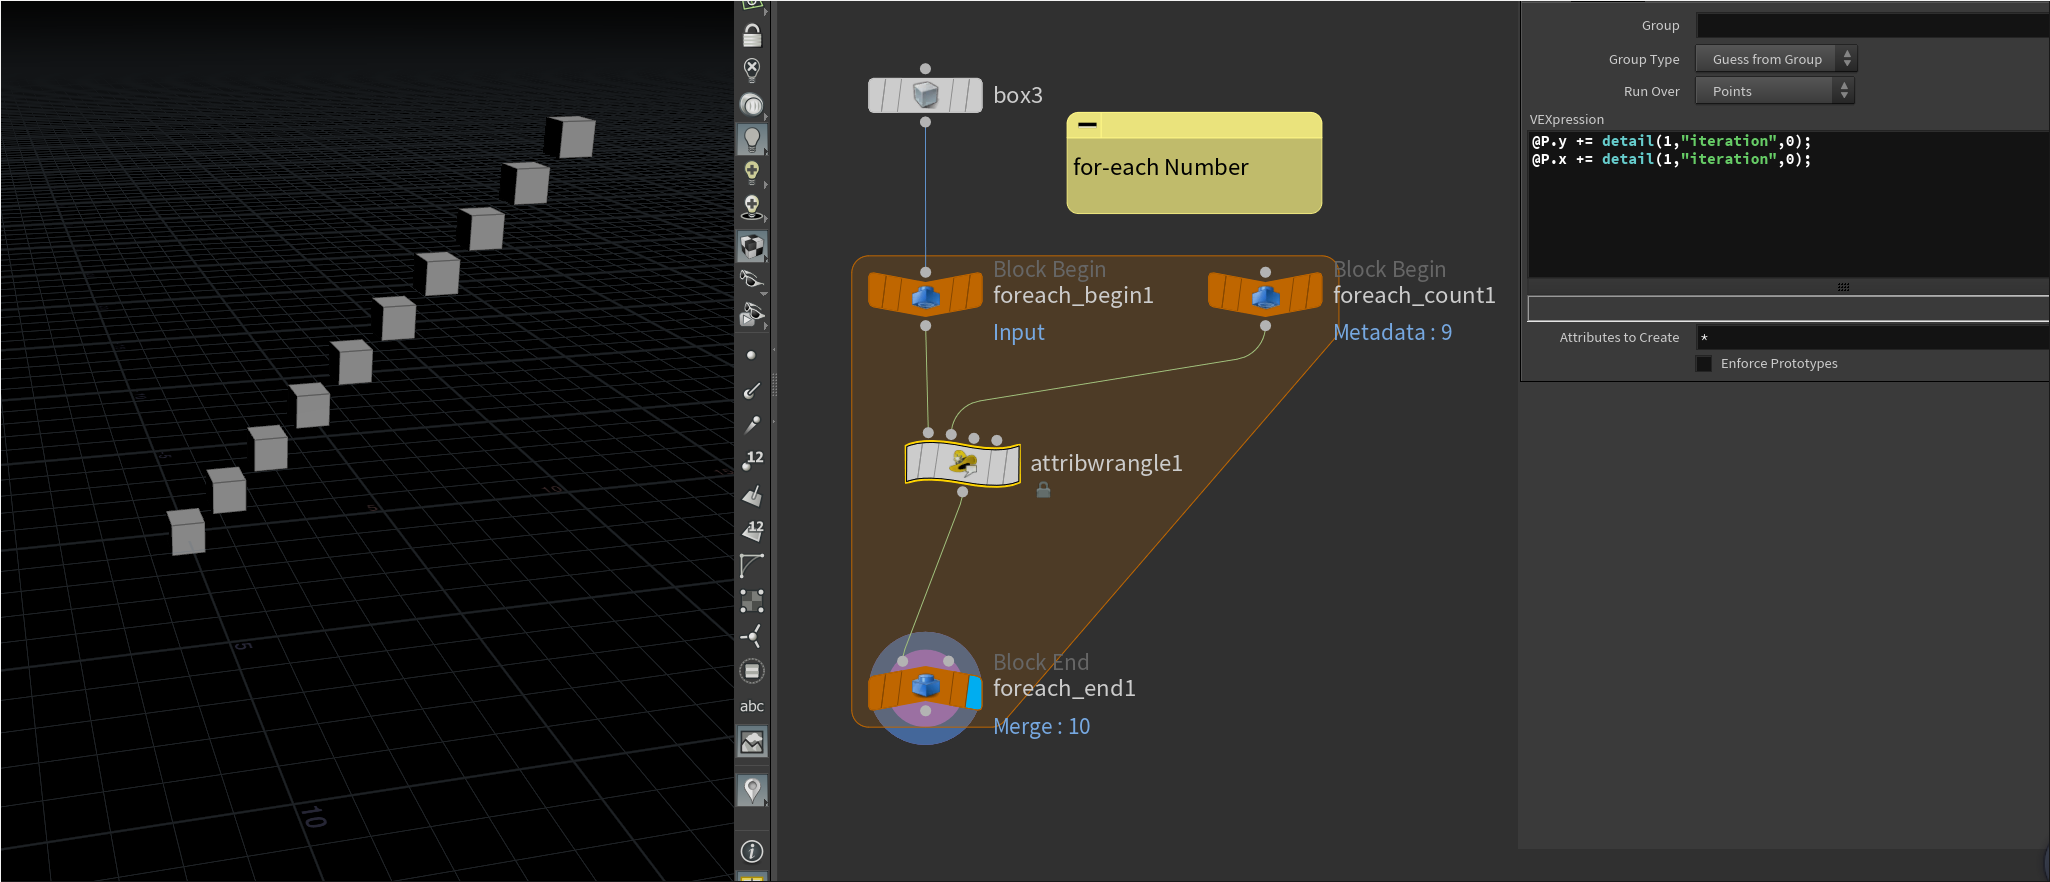The image size is (2050, 882).
Task: Select the box3 node
Action: click(925, 96)
